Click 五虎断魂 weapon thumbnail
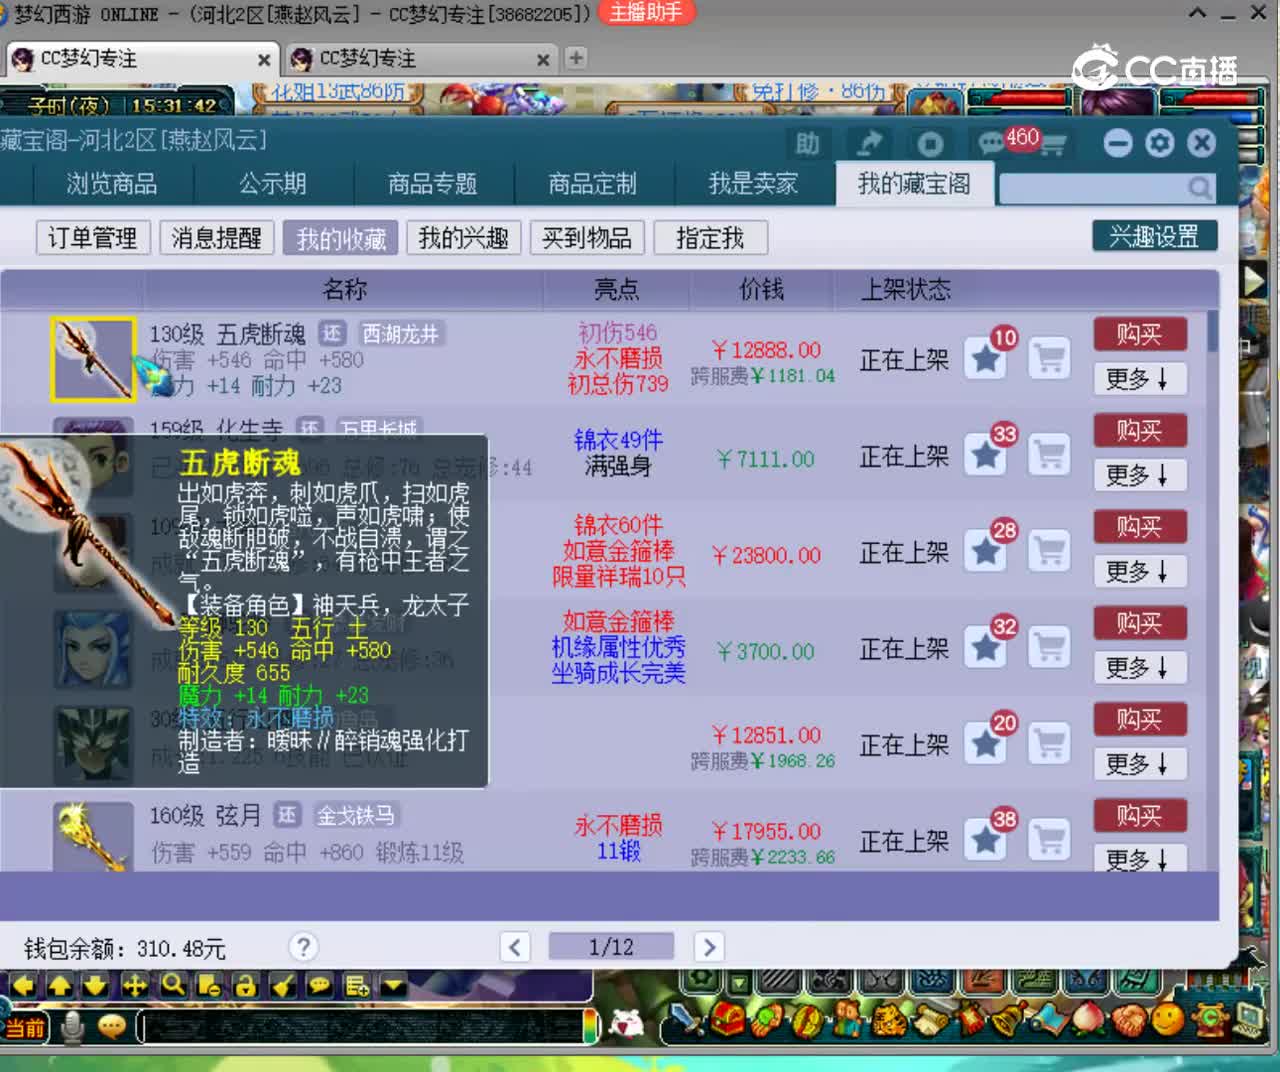This screenshot has height=1072, width=1280. 93,359
